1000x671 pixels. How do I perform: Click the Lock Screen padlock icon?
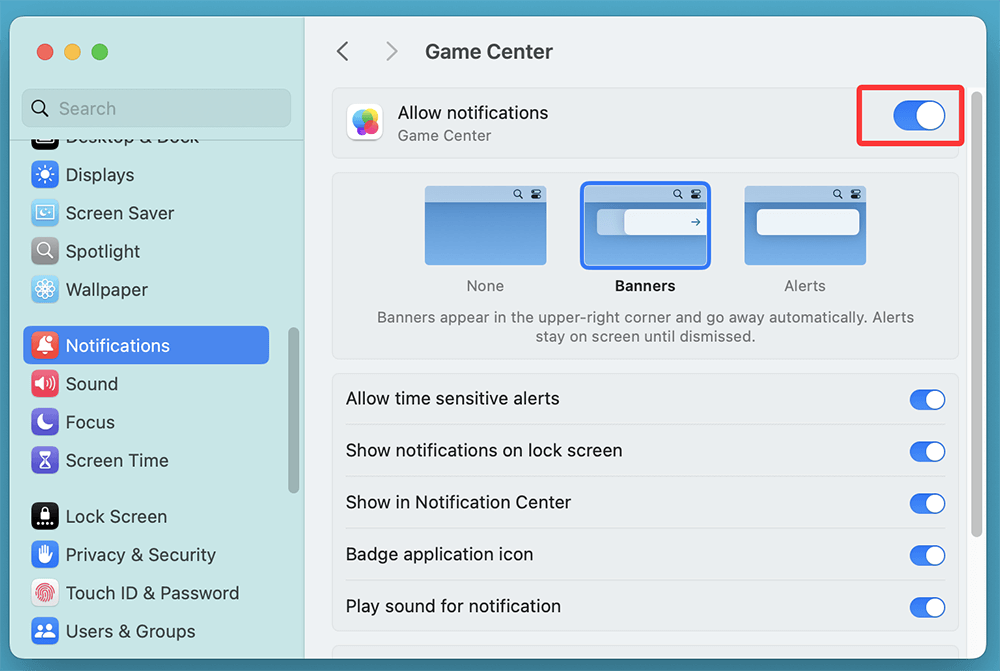pos(44,516)
